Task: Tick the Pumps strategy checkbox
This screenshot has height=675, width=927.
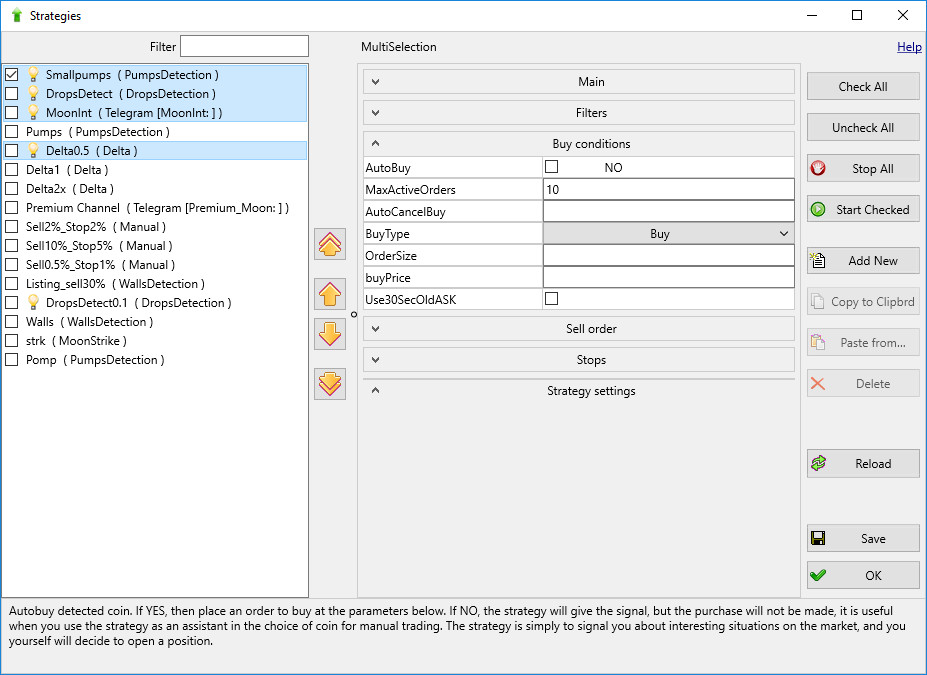Action: [12, 132]
